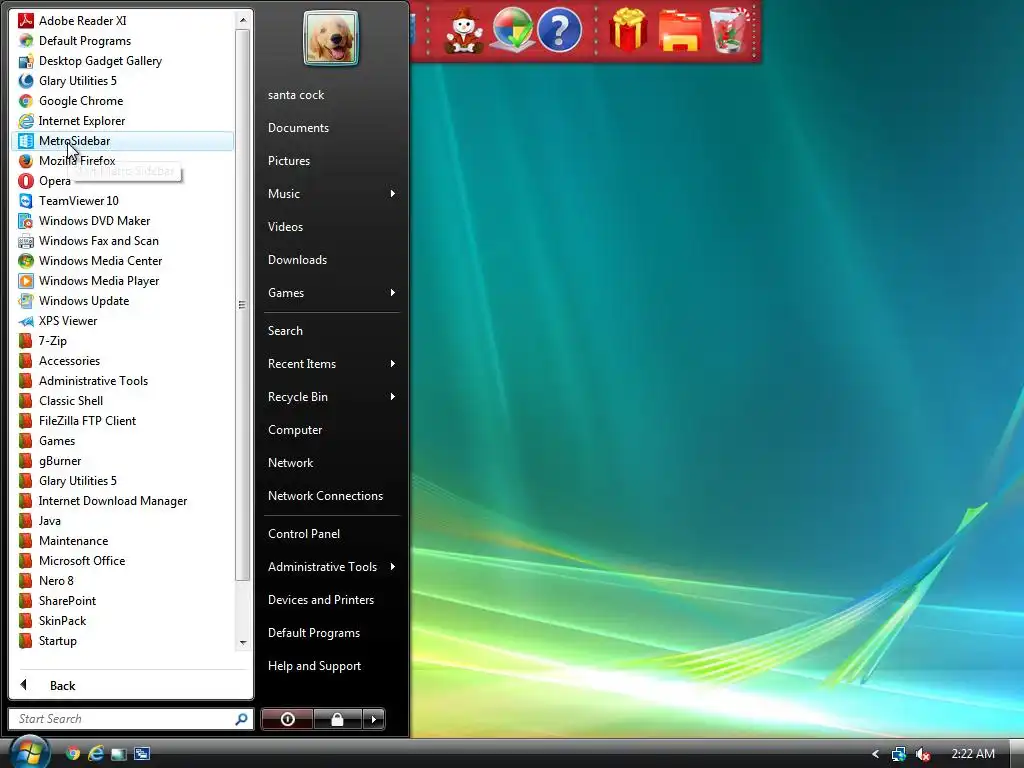The width and height of the screenshot is (1024, 768).
Task: Open Mozilla Firefox icon
Action: pyautogui.click(x=25, y=161)
